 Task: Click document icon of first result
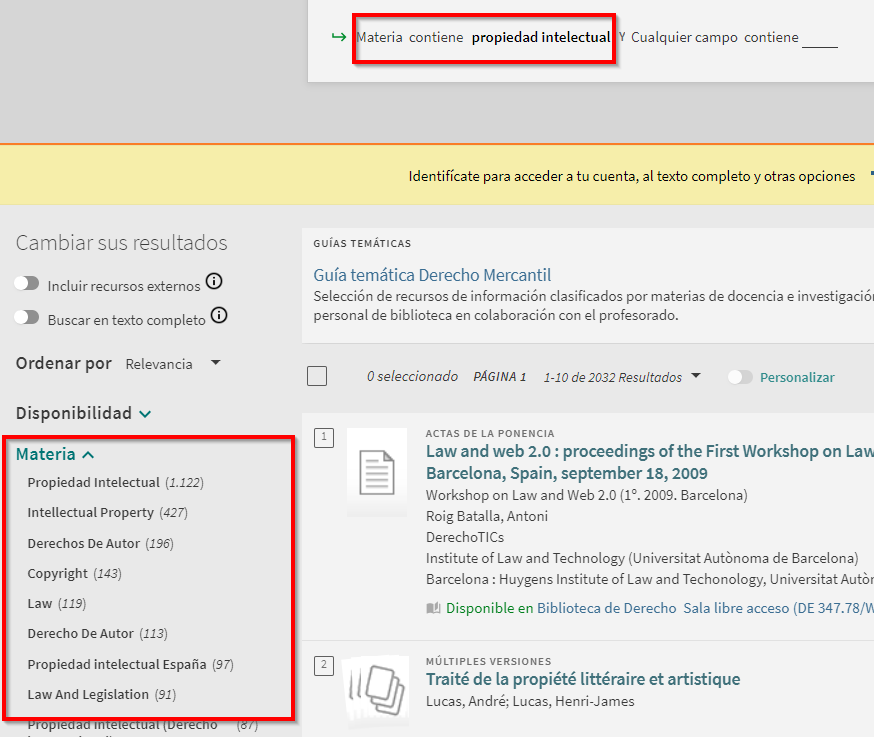(x=377, y=472)
